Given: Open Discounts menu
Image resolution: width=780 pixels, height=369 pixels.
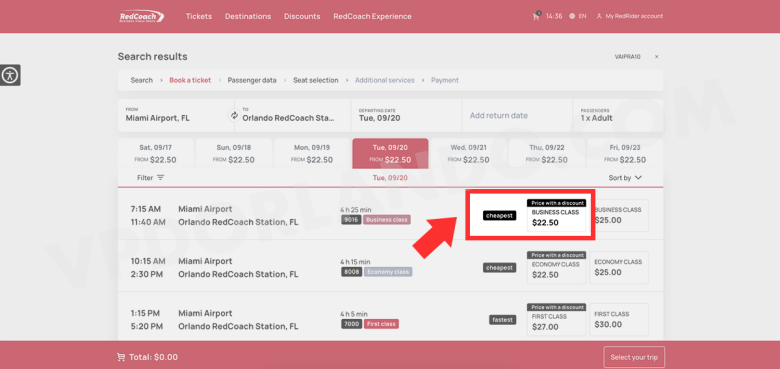Looking at the screenshot, I should (302, 16).
